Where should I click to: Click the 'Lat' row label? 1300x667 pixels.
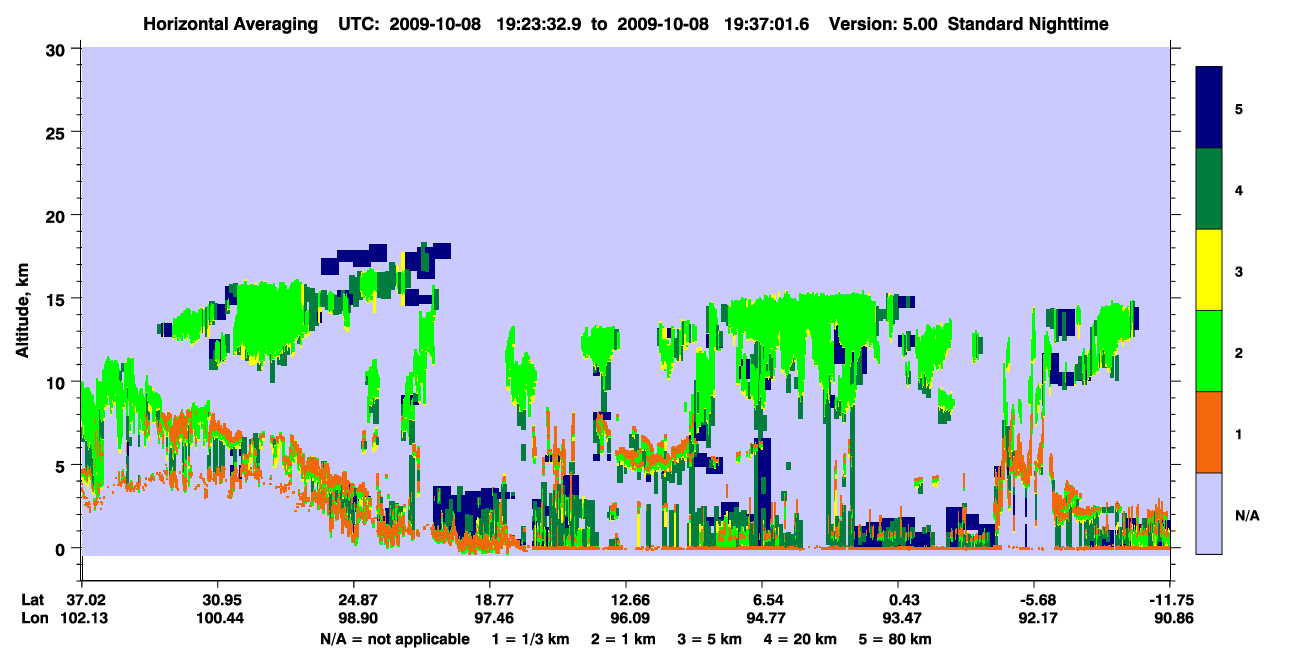coord(32,600)
